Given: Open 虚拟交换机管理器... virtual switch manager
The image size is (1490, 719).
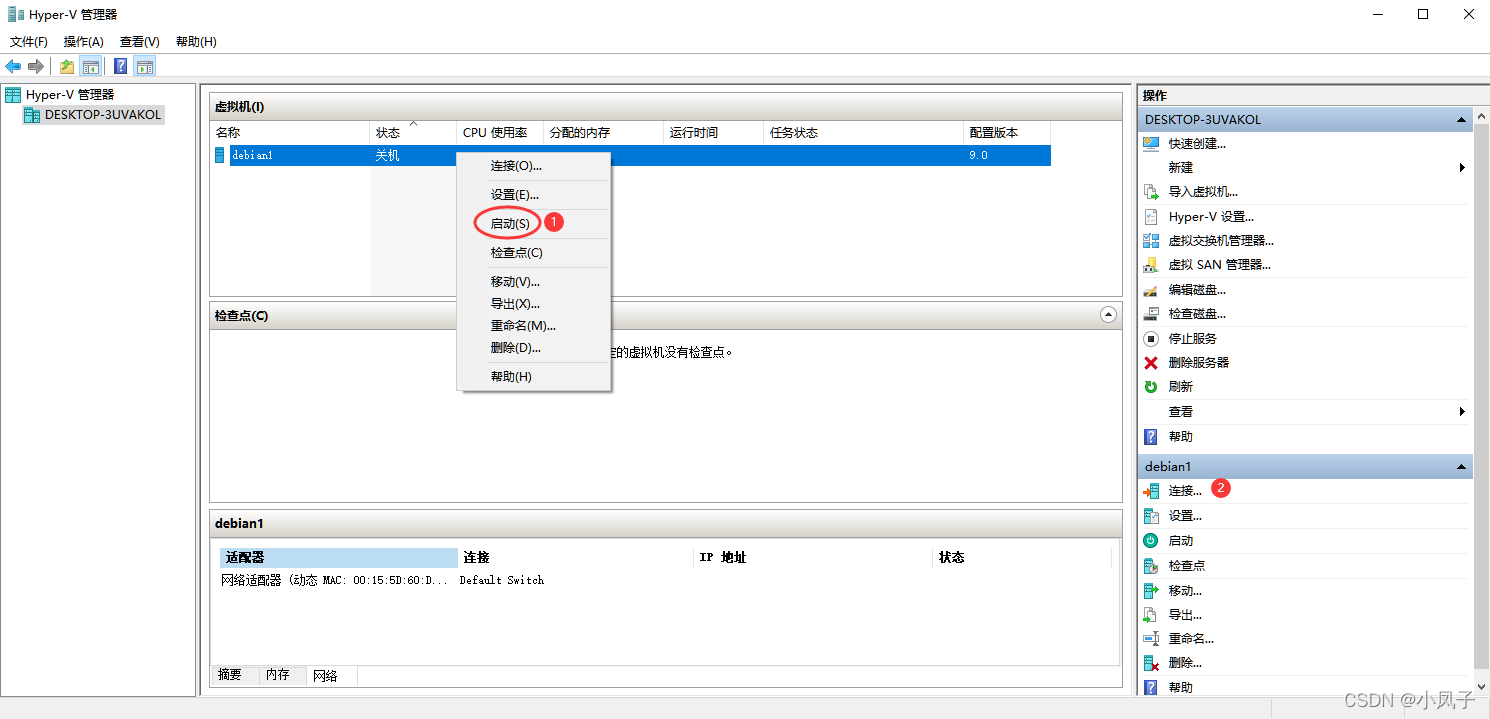Looking at the screenshot, I should tap(1221, 241).
